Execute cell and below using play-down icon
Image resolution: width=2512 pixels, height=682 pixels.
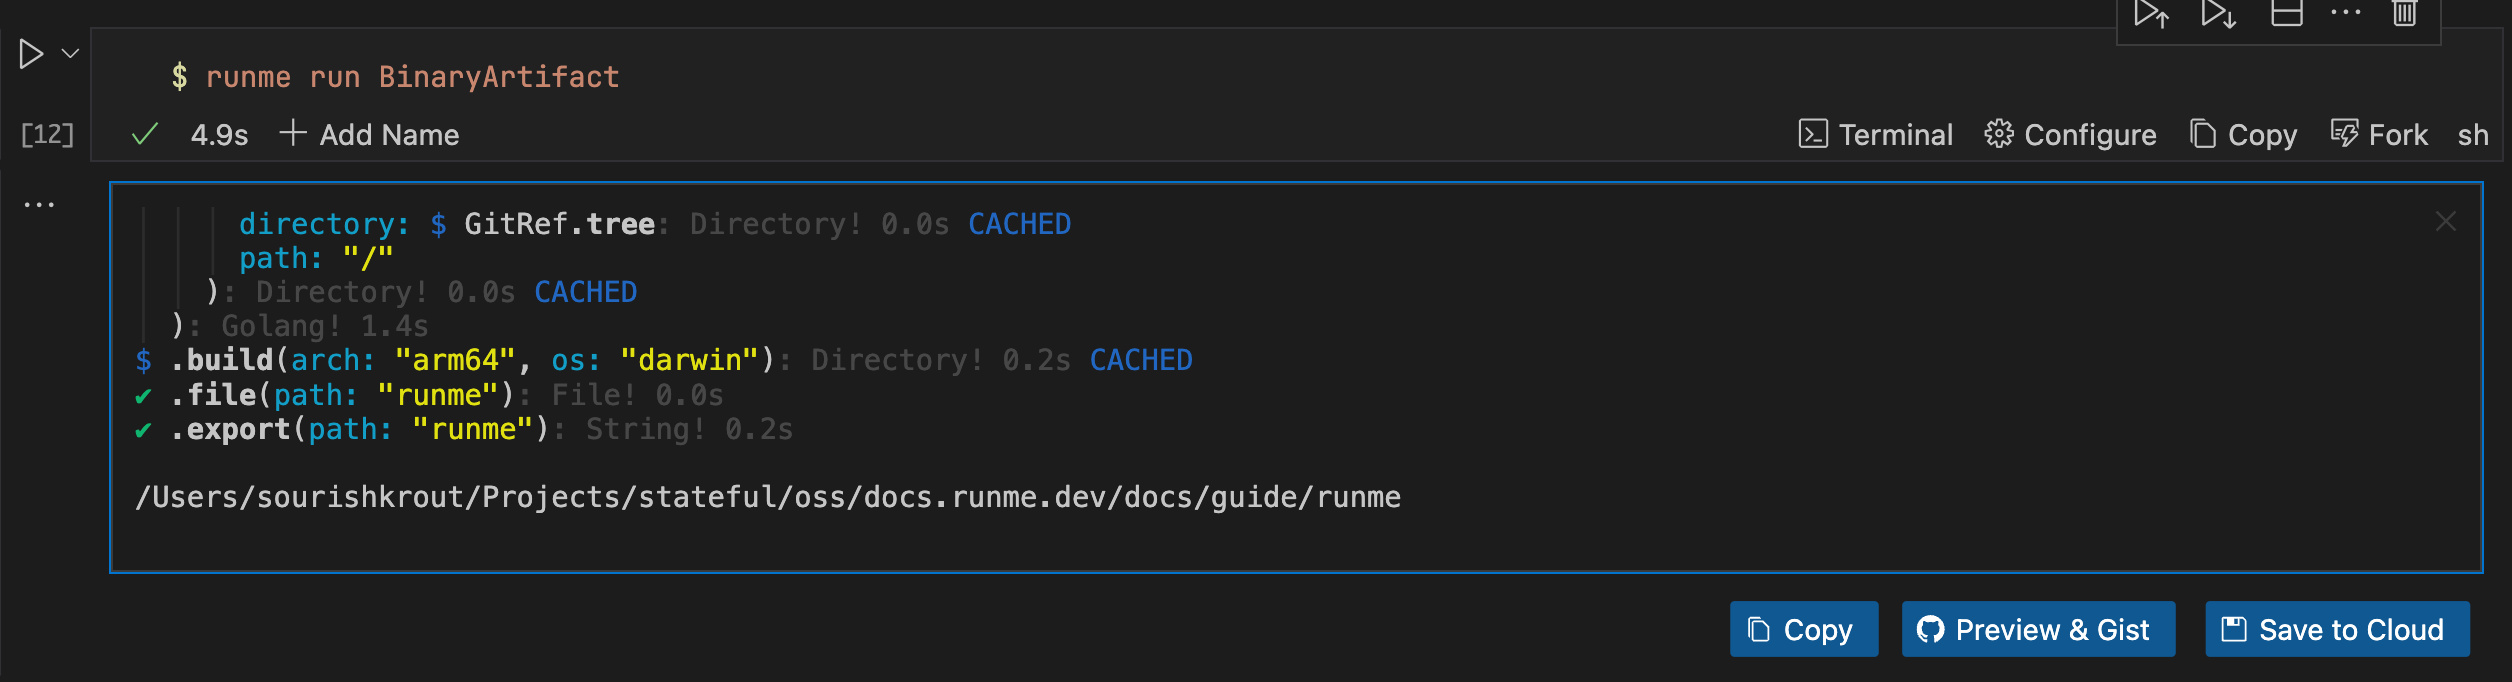[x=2218, y=14]
